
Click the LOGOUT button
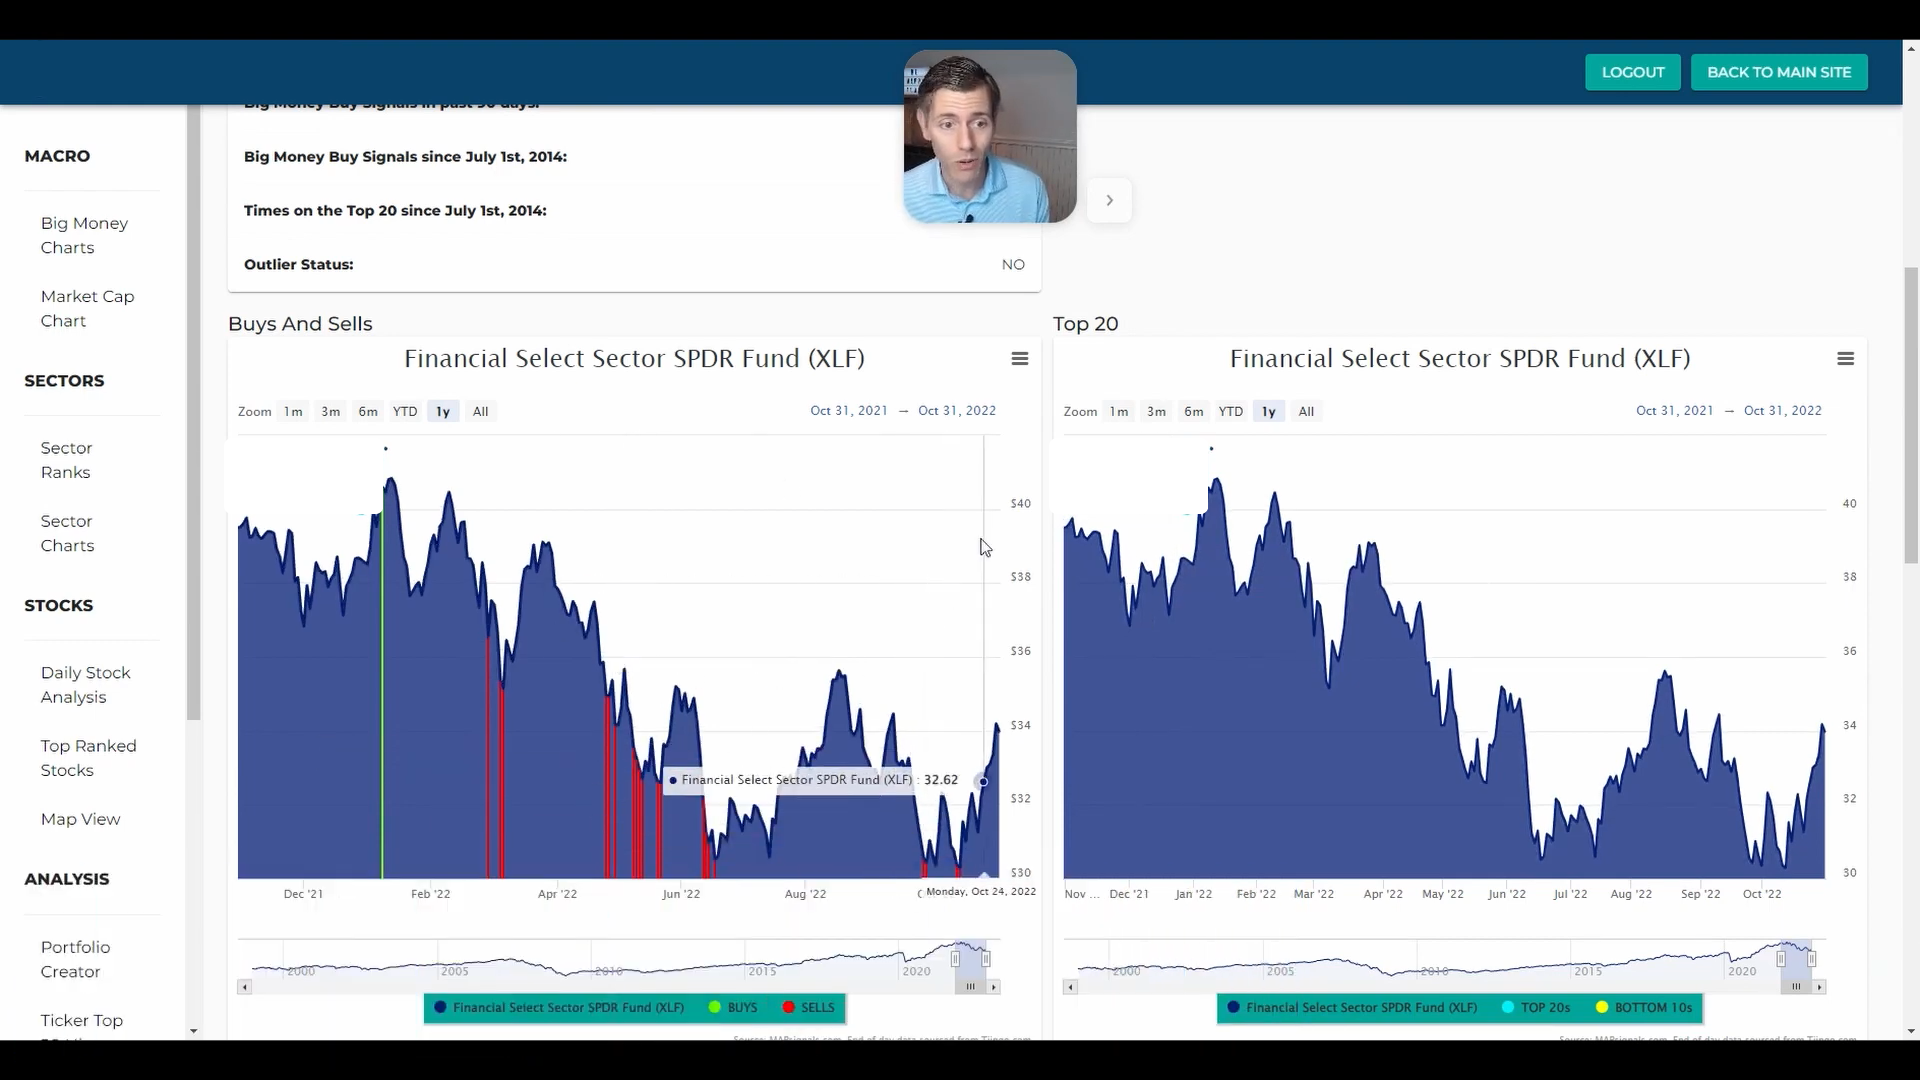[x=1633, y=72]
